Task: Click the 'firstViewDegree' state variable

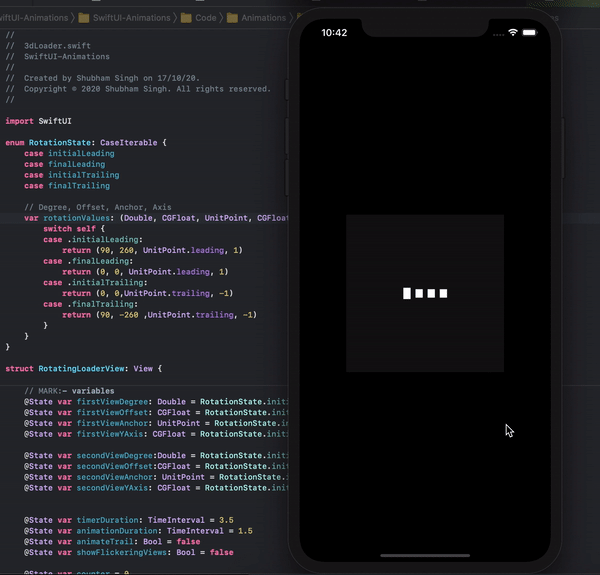Action: point(112,402)
